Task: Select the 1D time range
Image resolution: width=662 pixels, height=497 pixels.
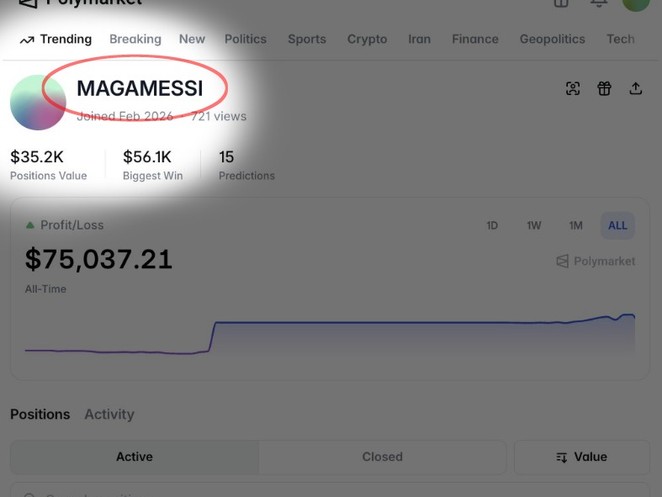Action: pos(492,226)
